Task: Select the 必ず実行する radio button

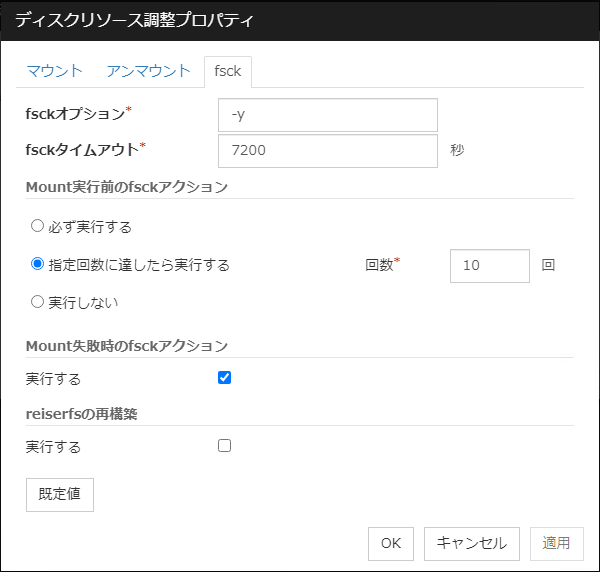Action: (x=38, y=226)
